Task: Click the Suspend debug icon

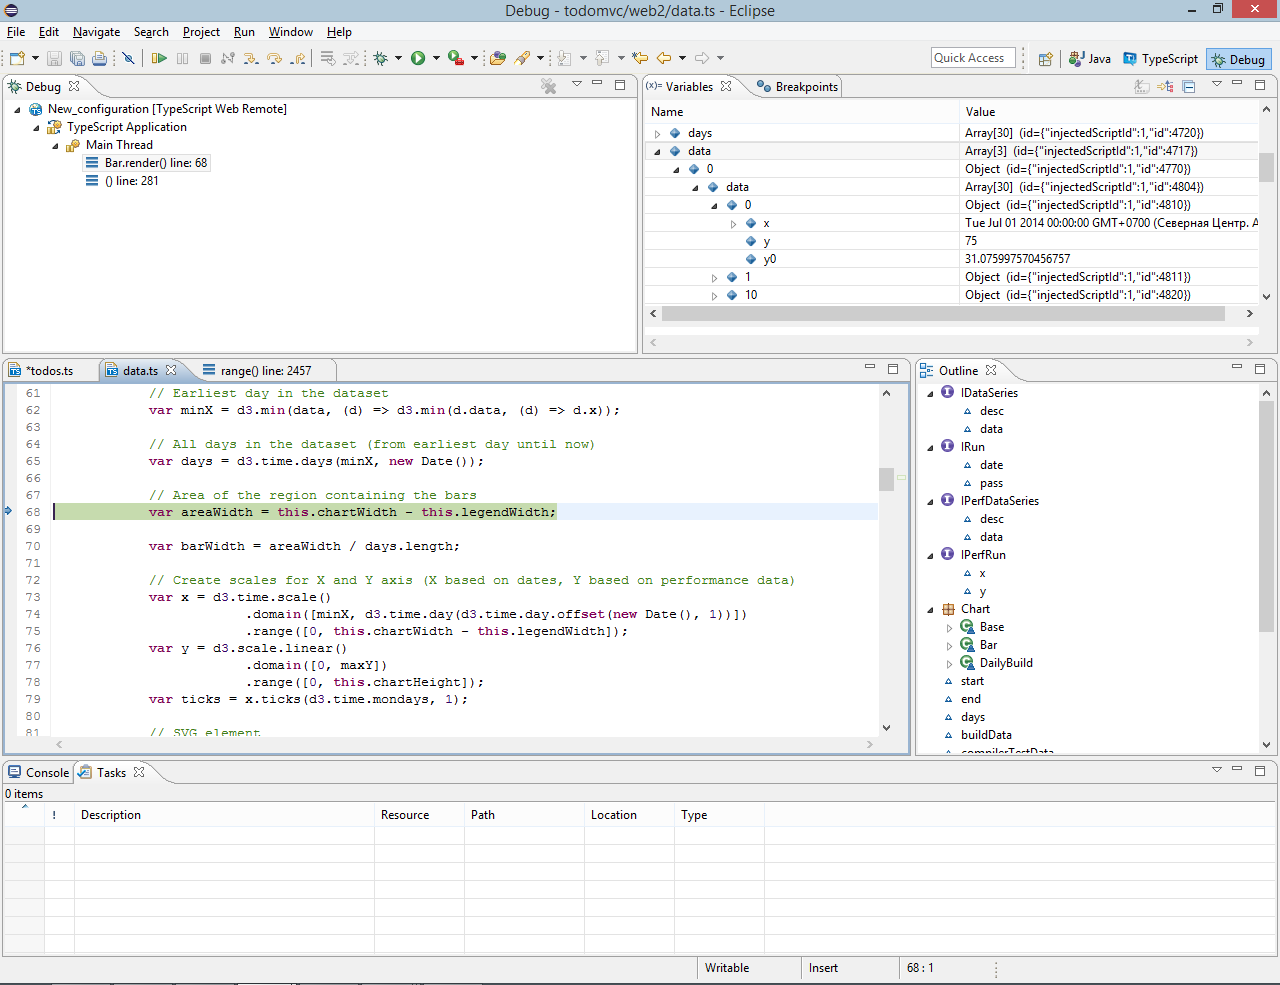Action: click(x=182, y=58)
